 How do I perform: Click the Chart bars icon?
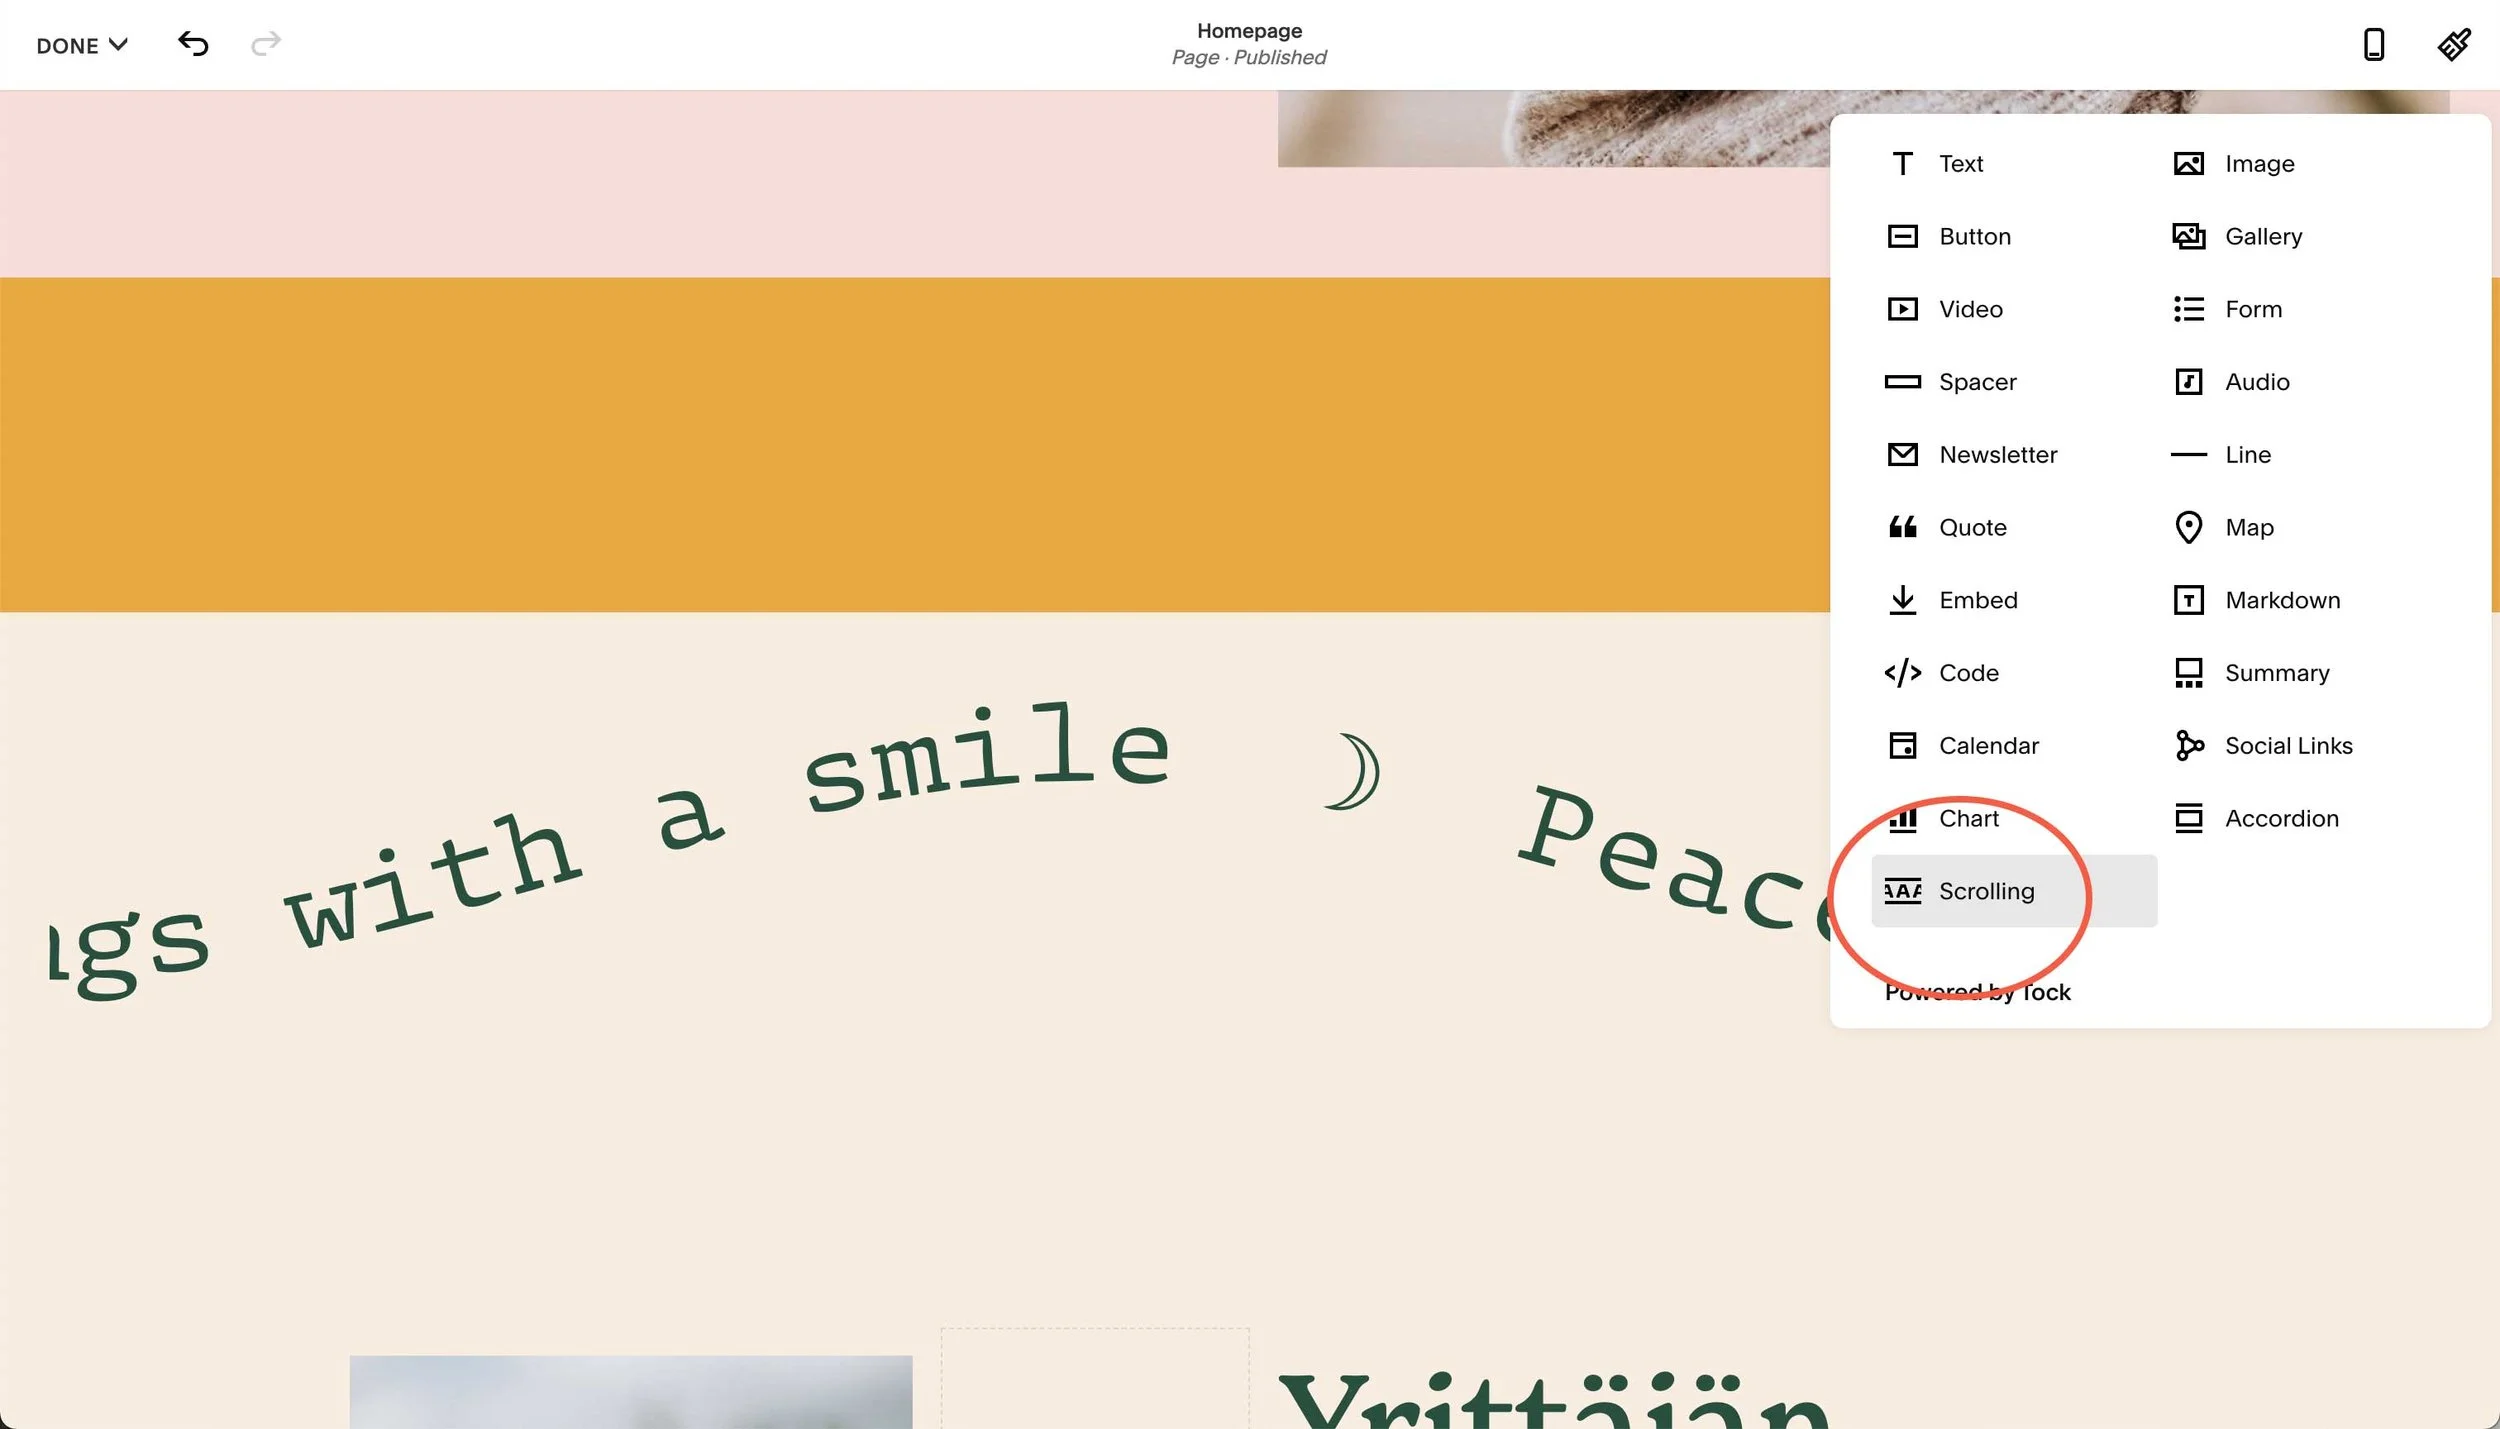1902,819
